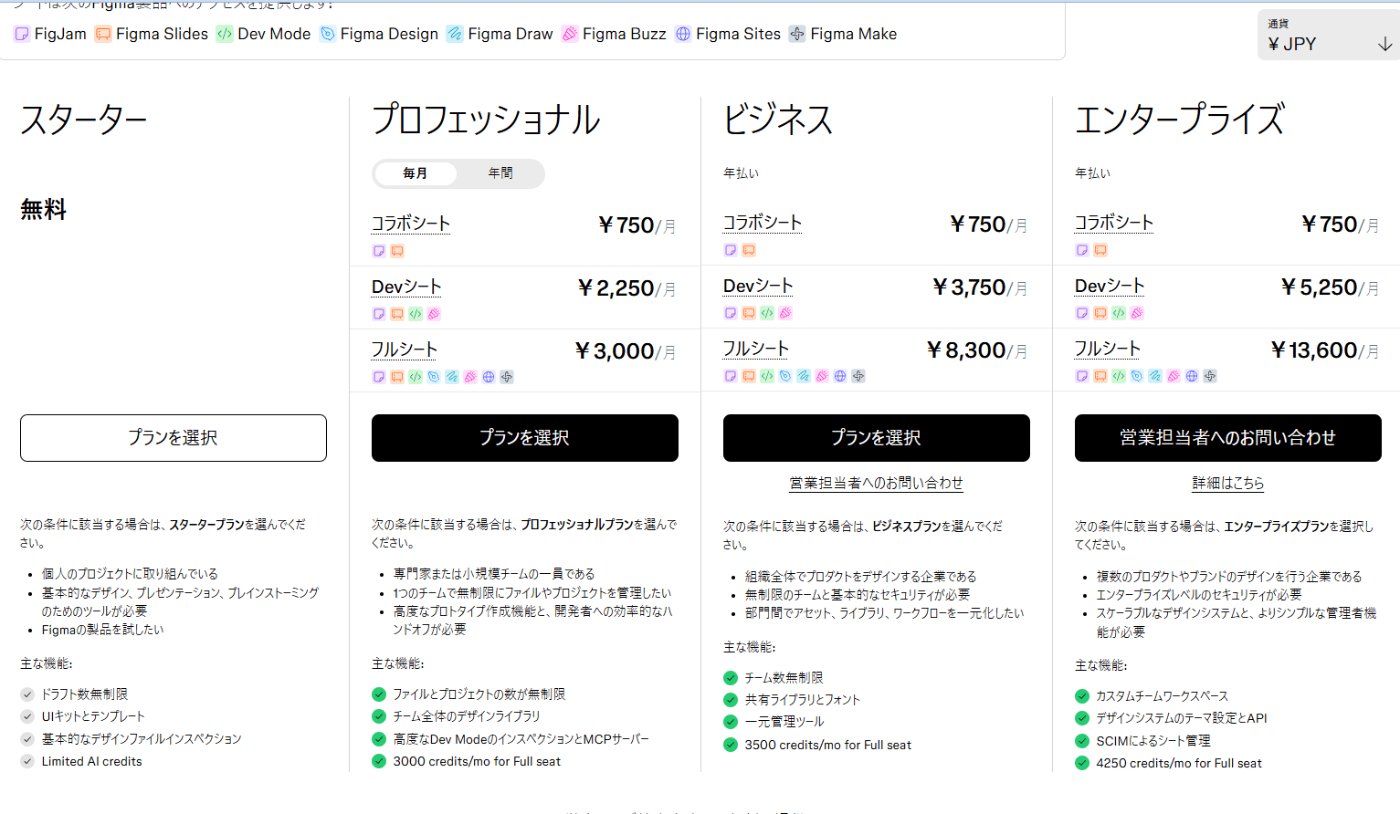Click Figma Make icon under ビジネス フルシート

tap(859, 376)
